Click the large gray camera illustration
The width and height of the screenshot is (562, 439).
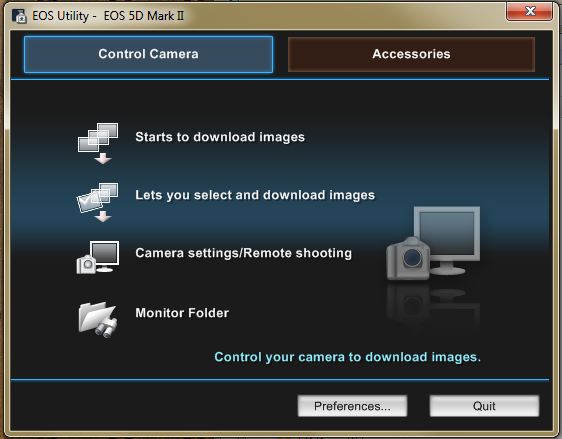(x=408, y=258)
